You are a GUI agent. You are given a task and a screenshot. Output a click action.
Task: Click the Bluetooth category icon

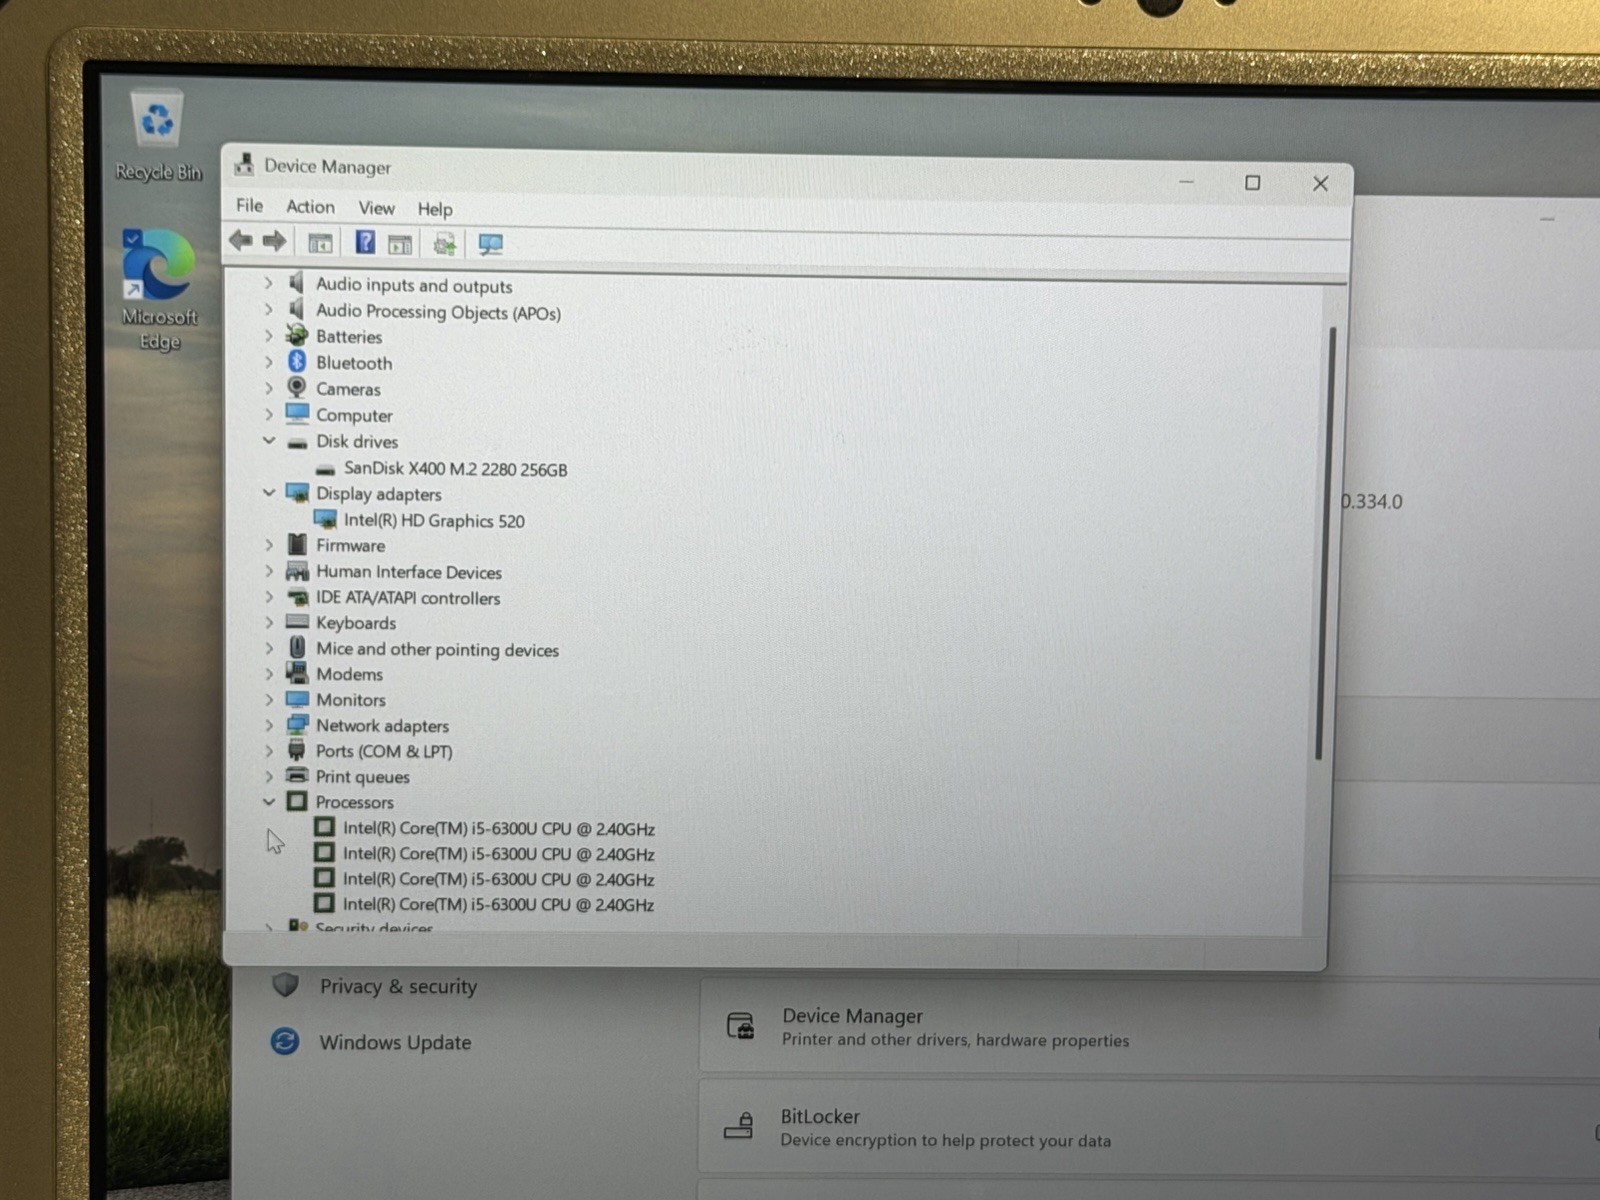(x=297, y=361)
